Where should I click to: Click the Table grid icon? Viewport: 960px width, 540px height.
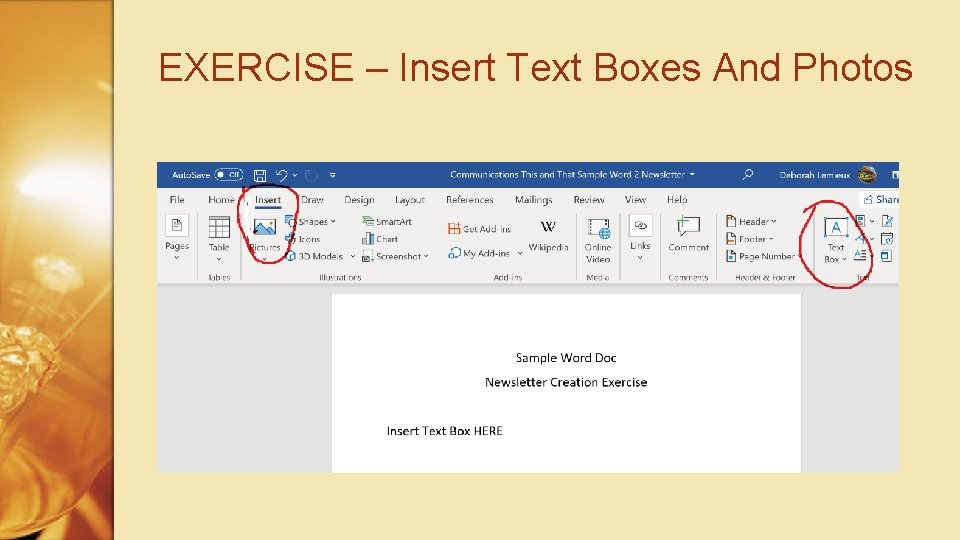(x=219, y=227)
